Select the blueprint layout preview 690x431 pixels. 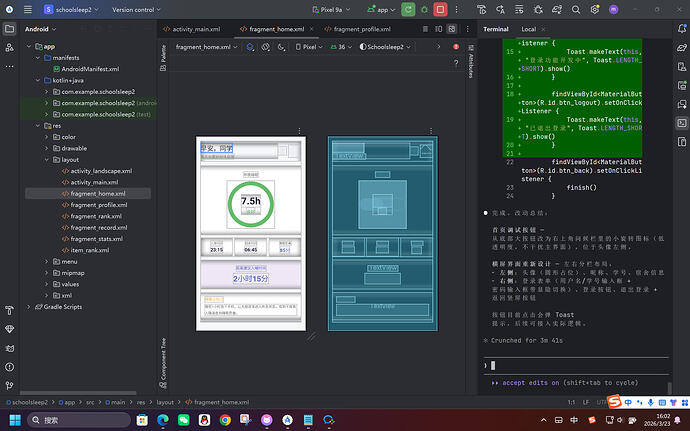click(383, 233)
